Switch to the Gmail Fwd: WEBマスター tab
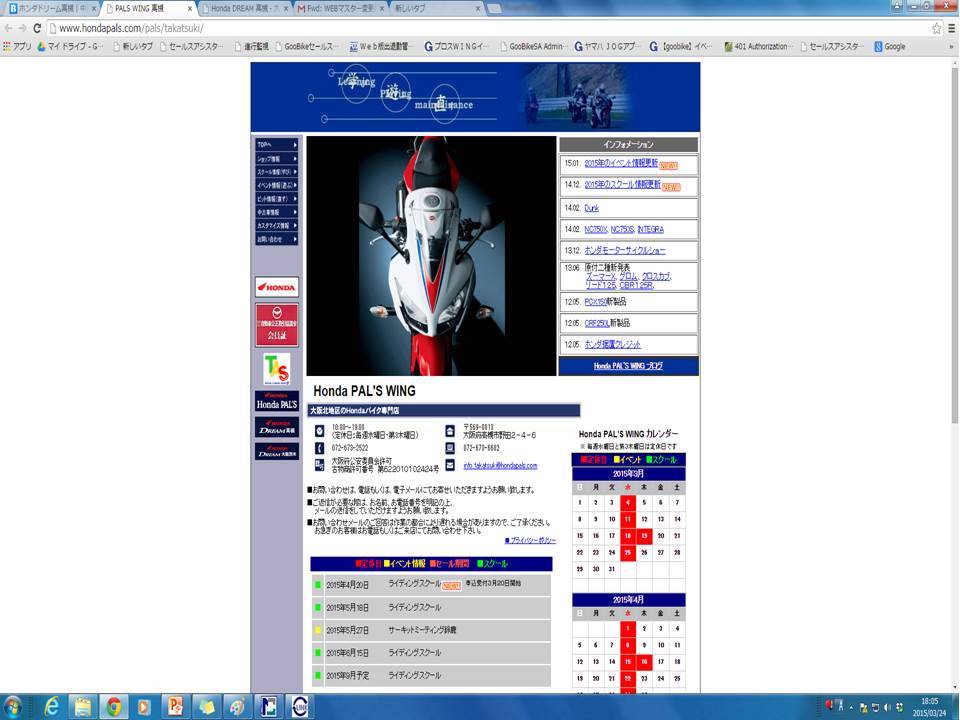The image size is (960, 720). click(340, 9)
